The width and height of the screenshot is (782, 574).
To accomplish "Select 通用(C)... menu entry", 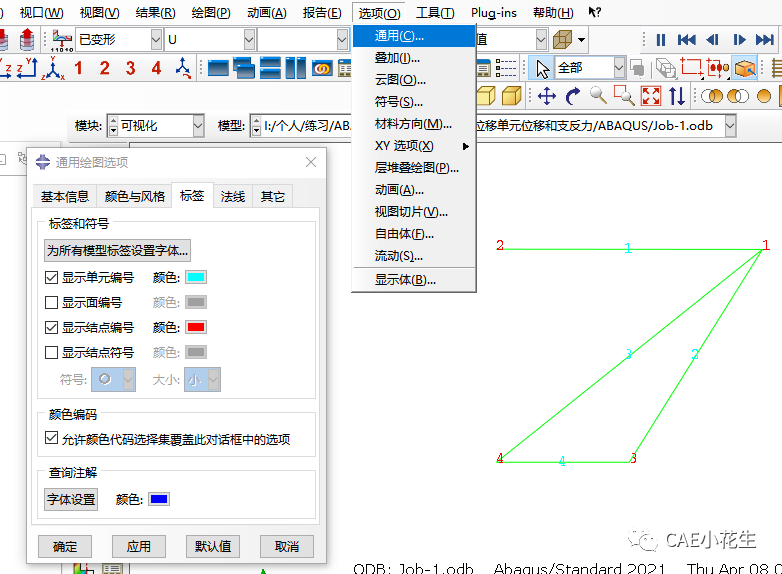I will (413, 36).
